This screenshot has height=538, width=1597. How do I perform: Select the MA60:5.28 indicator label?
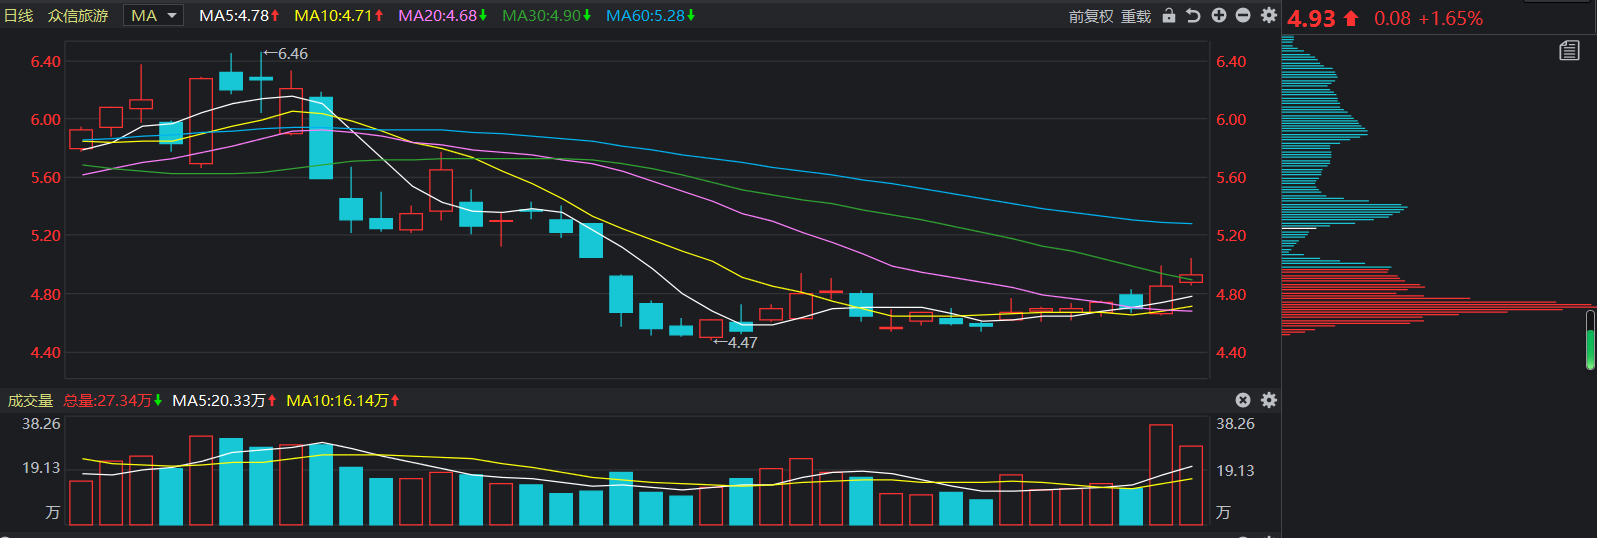click(651, 16)
